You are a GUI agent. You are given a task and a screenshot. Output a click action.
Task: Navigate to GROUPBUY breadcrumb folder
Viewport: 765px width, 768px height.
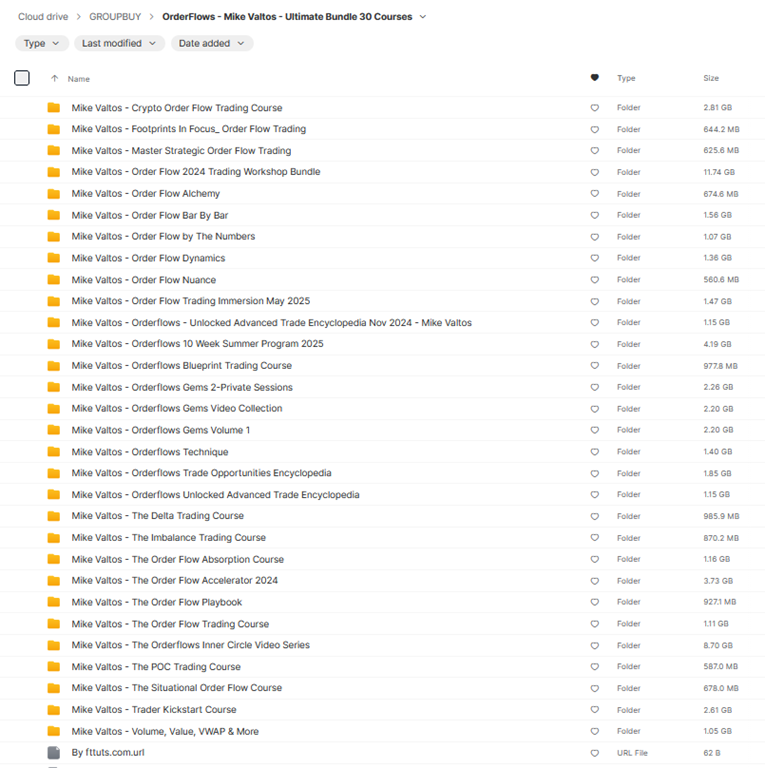click(x=115, y=17)
